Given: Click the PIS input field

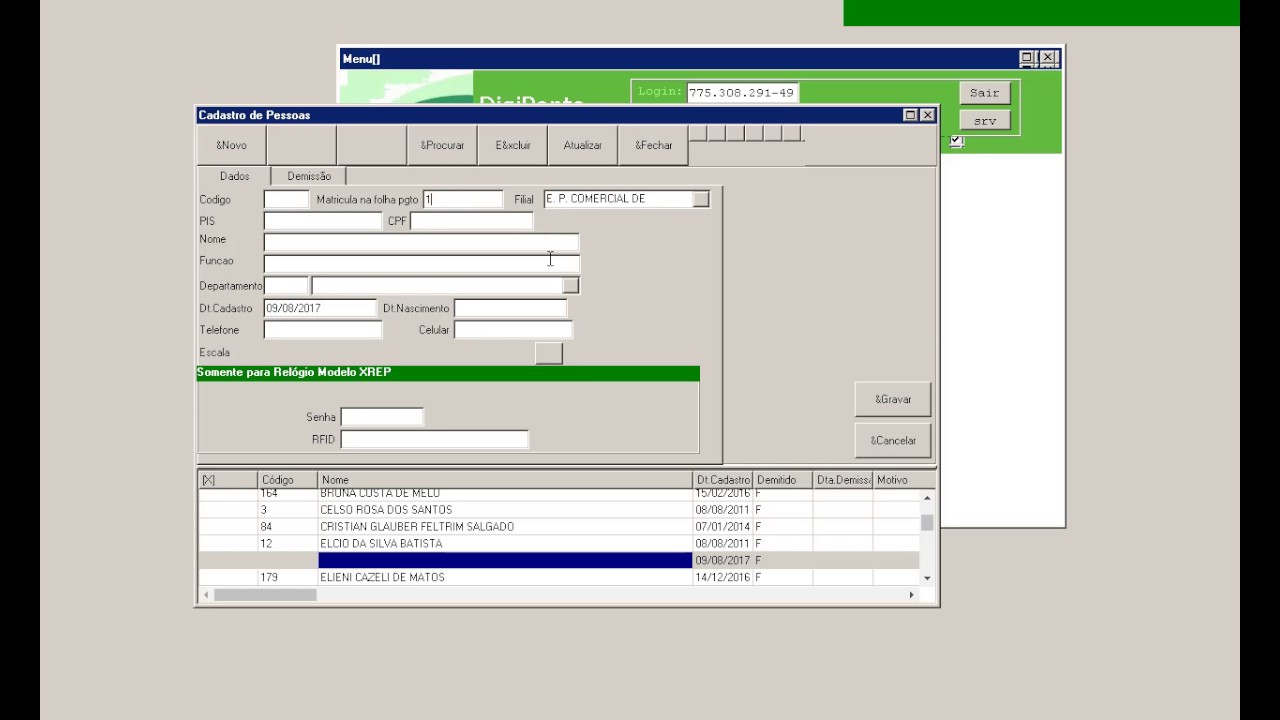Looking at the screenshot, I should (323, 221).
